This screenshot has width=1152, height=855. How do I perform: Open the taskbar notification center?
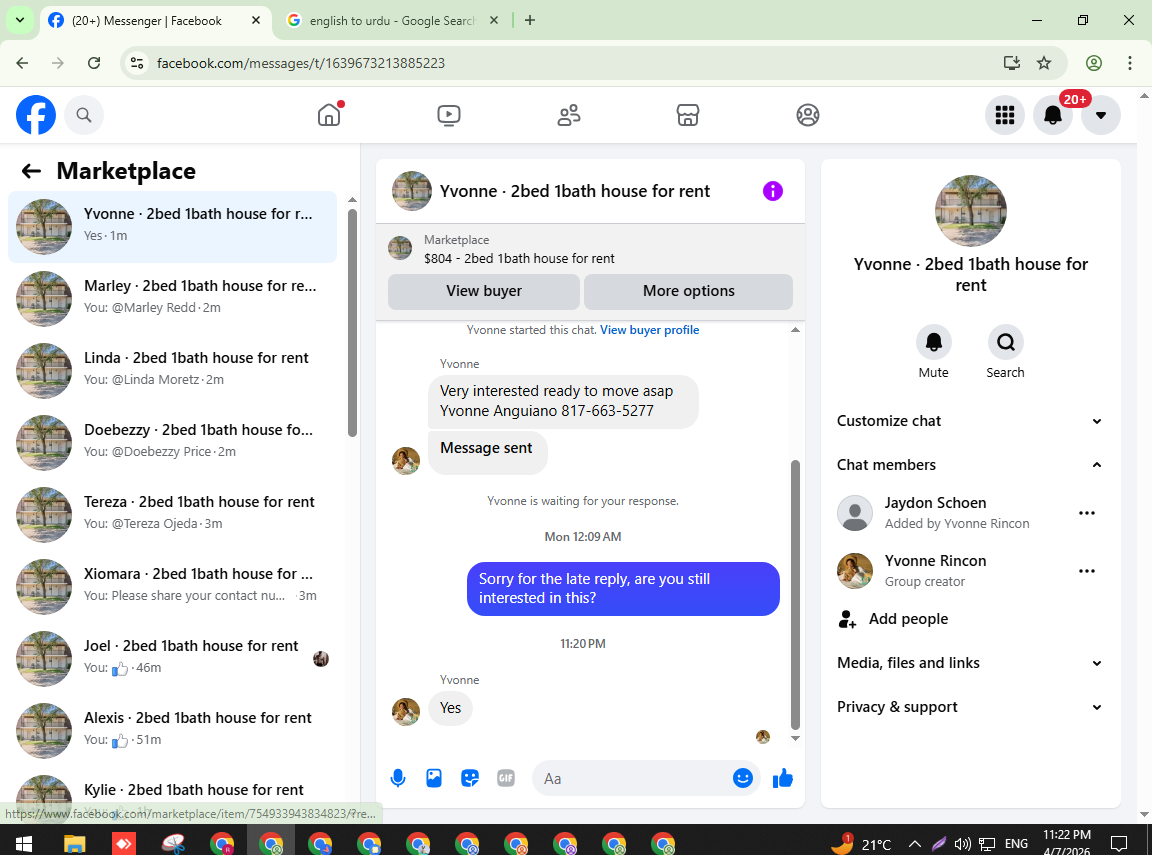1119,843
